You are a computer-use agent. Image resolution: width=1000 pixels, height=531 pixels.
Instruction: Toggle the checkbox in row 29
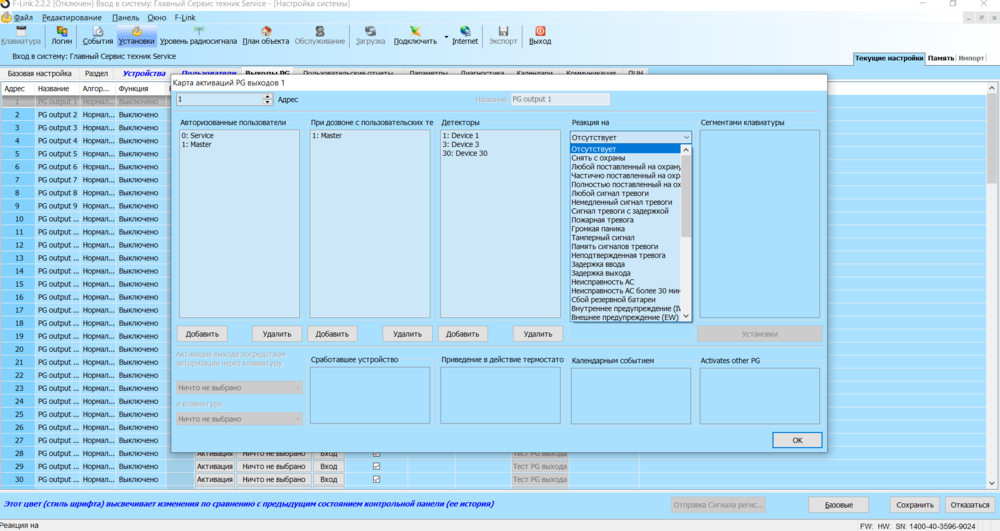click(376, 466)
